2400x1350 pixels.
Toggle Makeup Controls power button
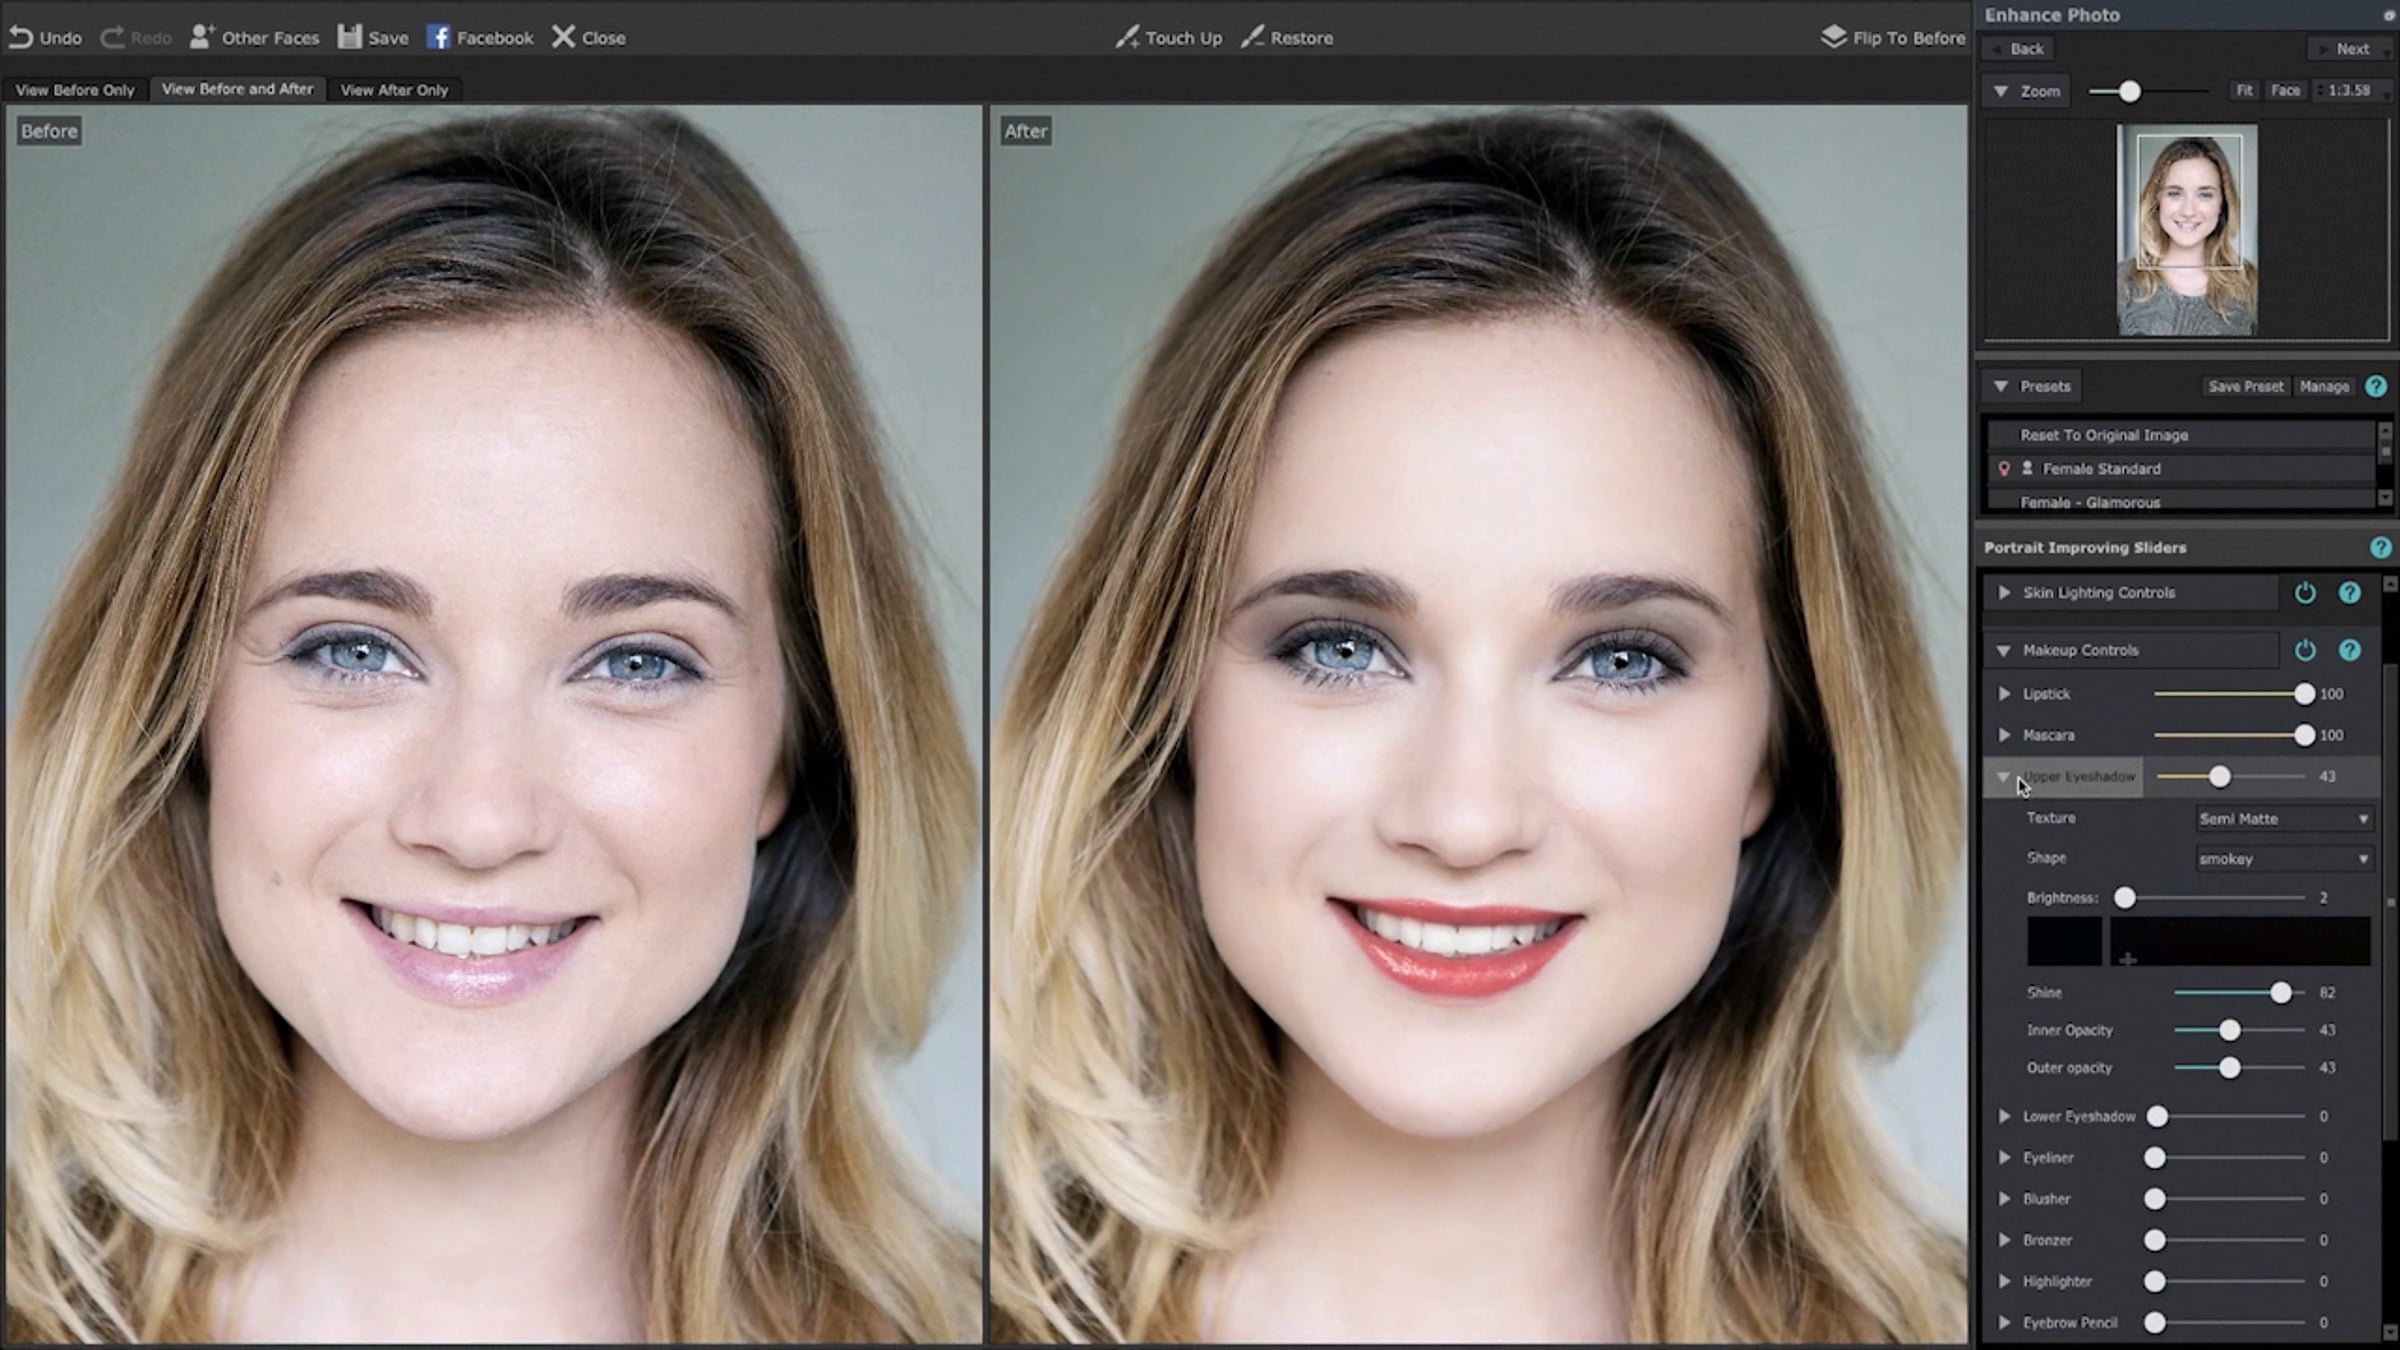(2305, 650)
